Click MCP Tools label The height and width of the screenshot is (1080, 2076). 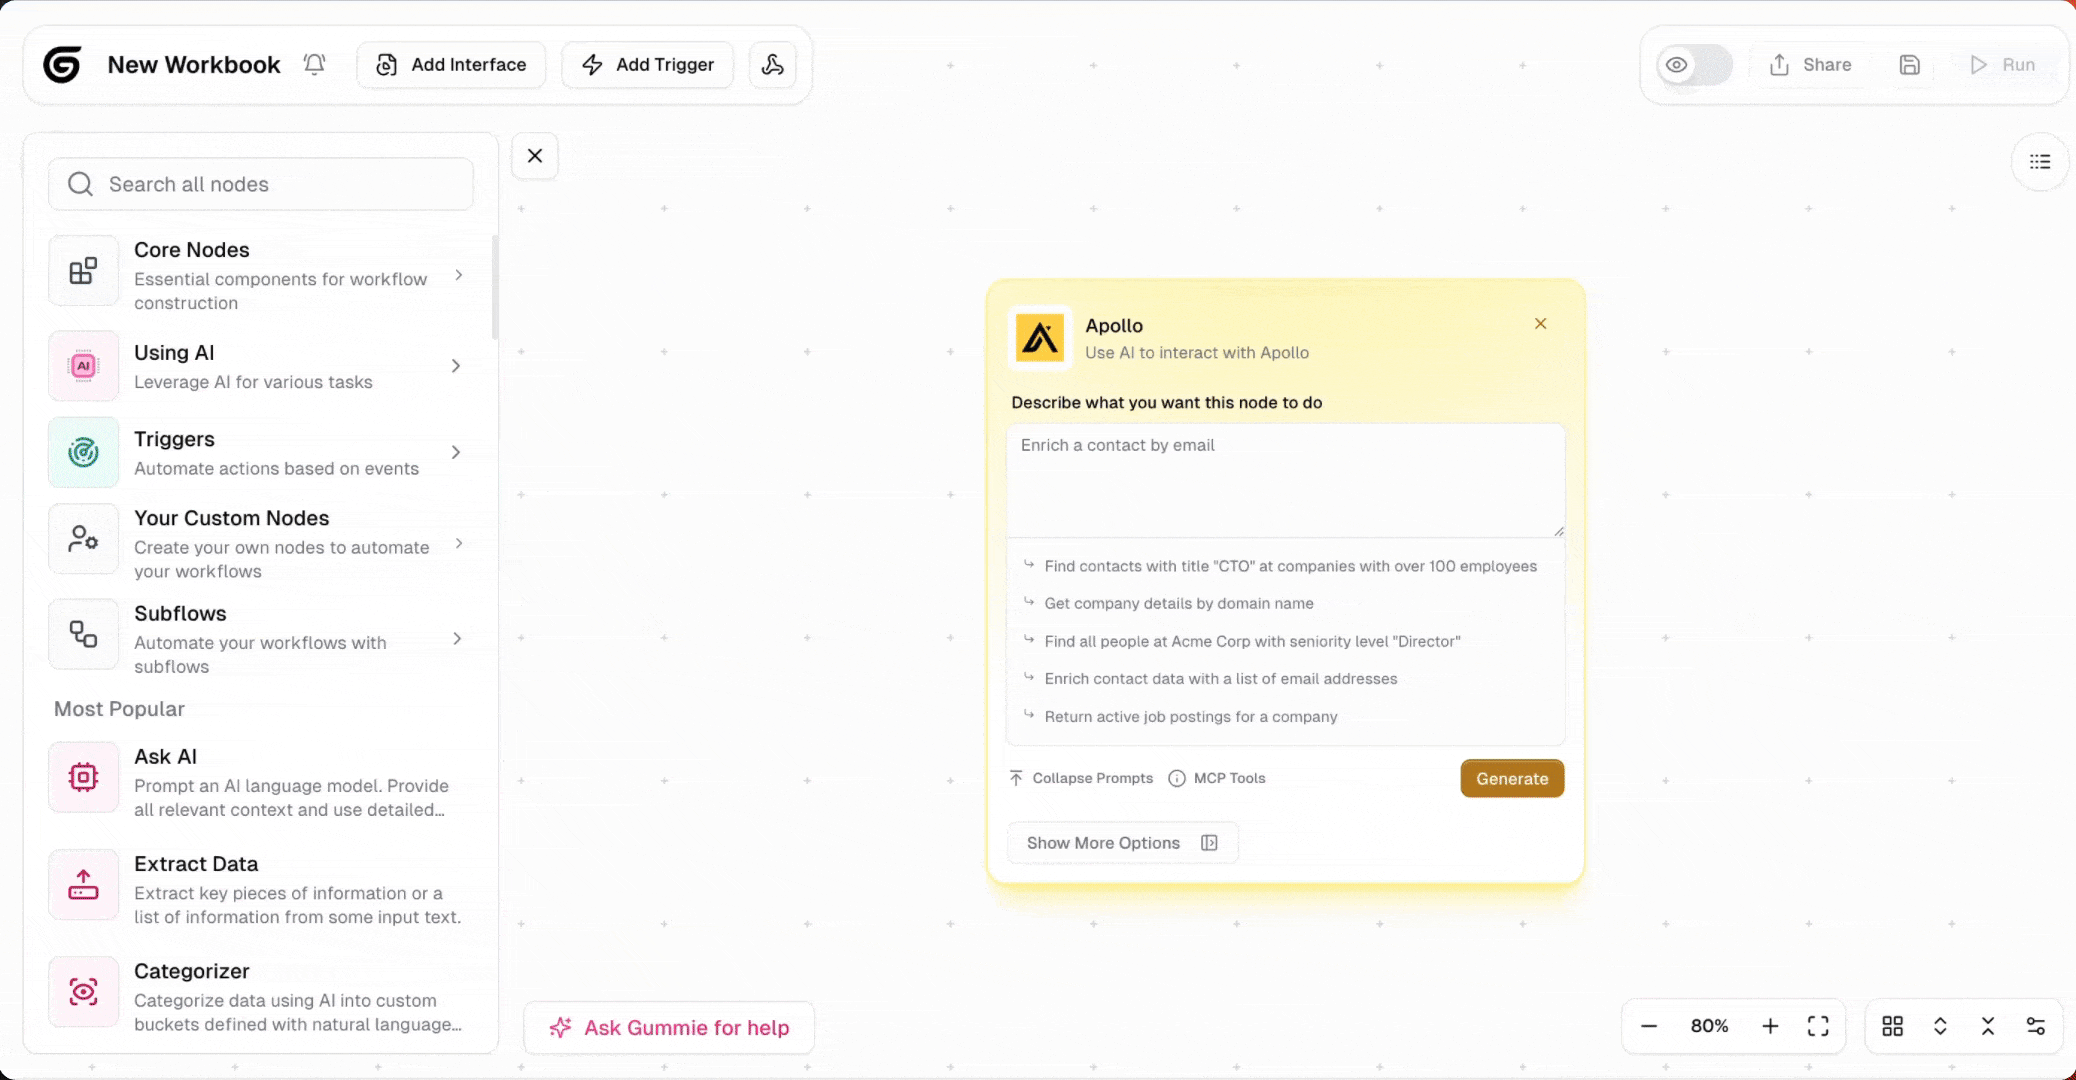(x=1229, y=778)
